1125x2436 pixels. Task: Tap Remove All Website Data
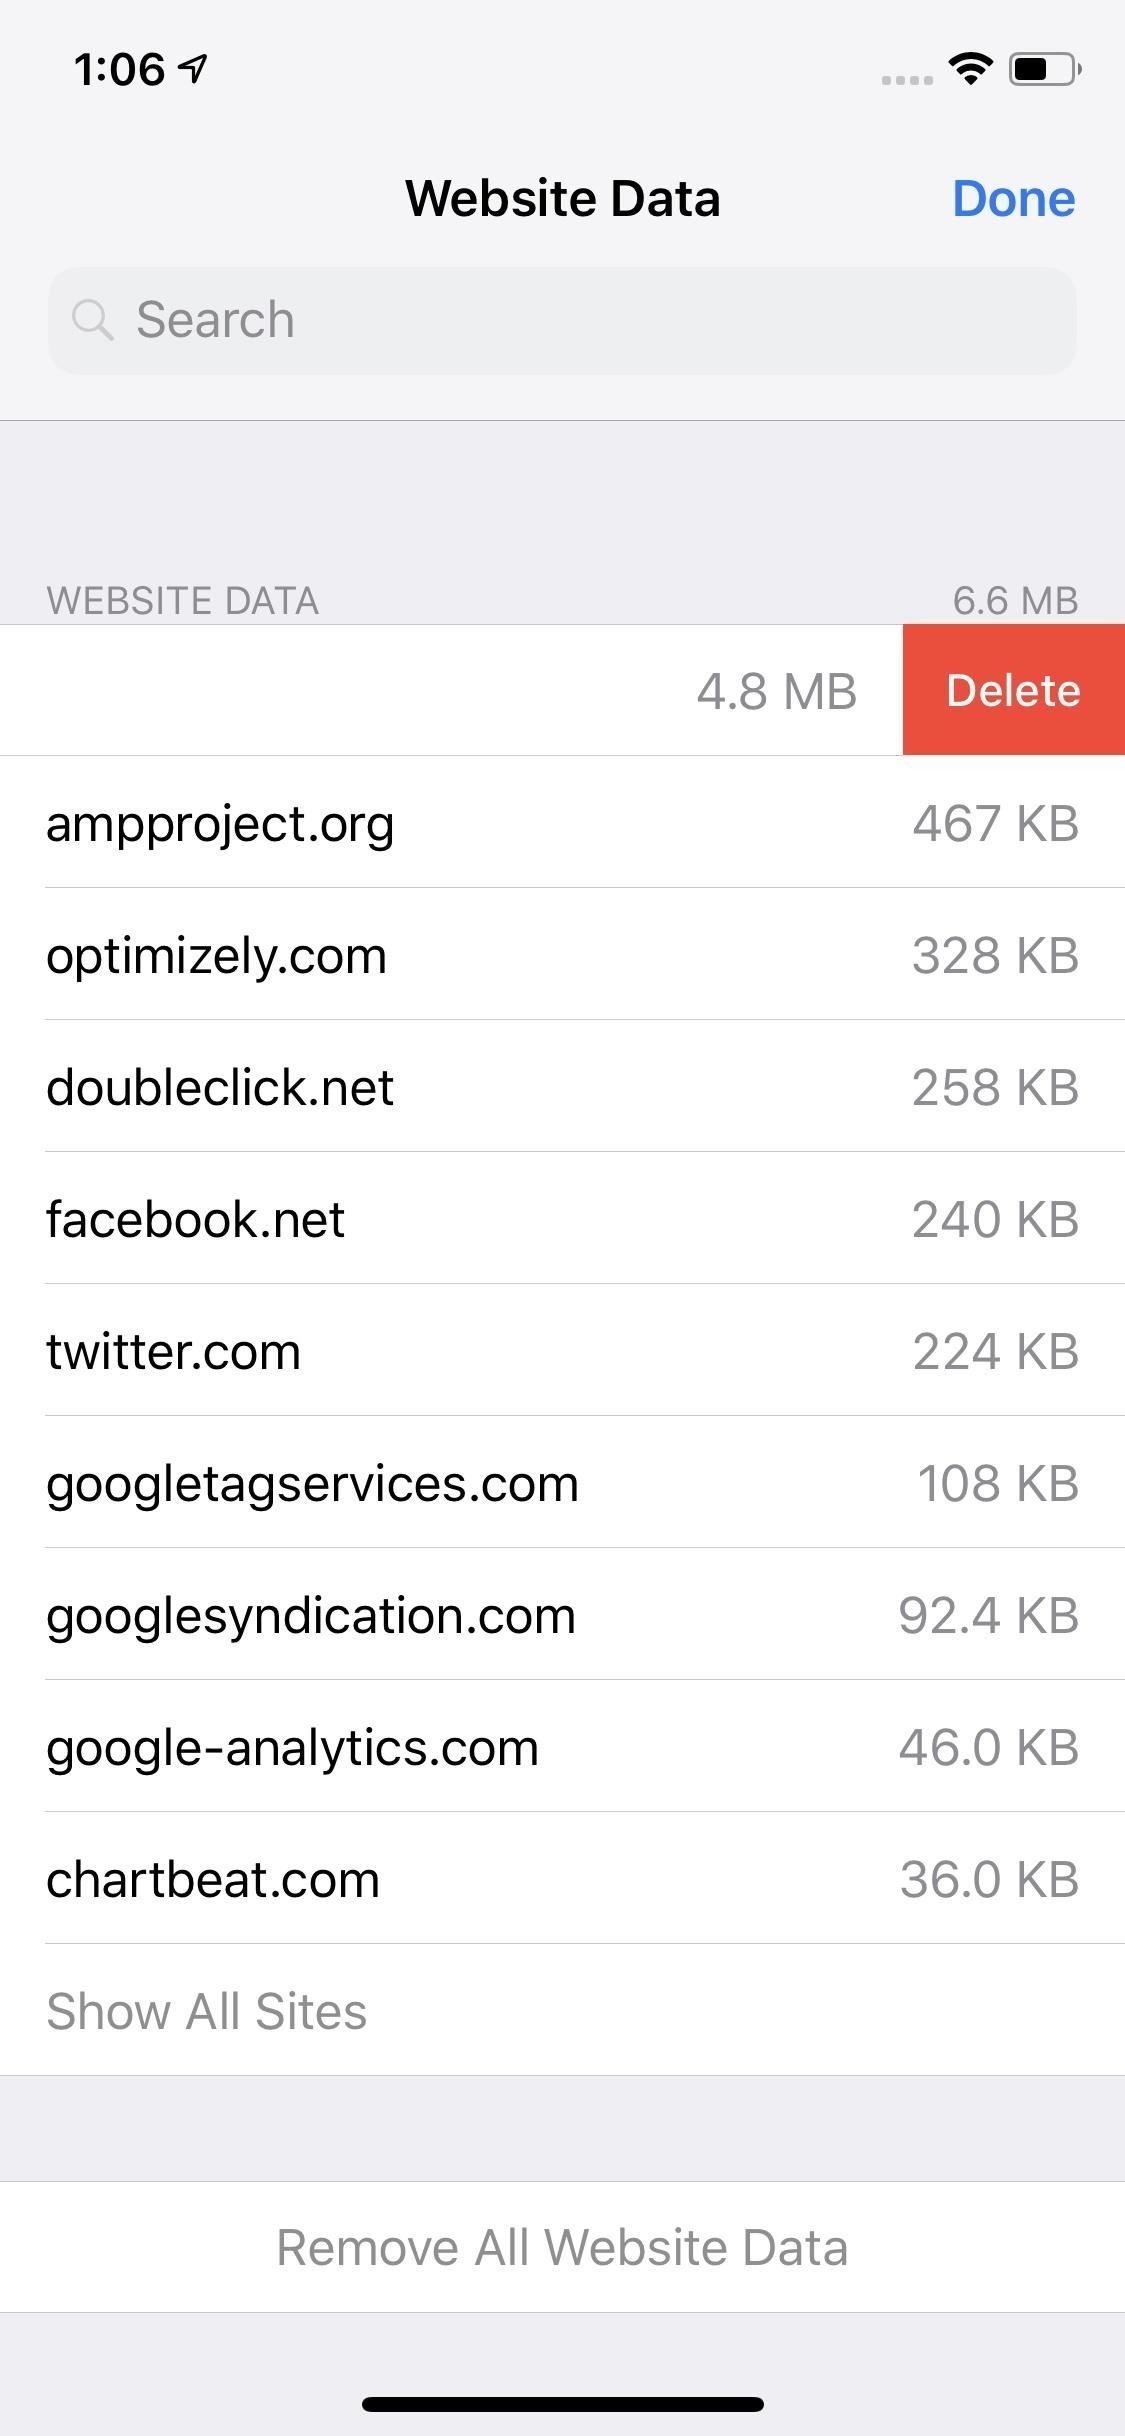coord(562,2245)
